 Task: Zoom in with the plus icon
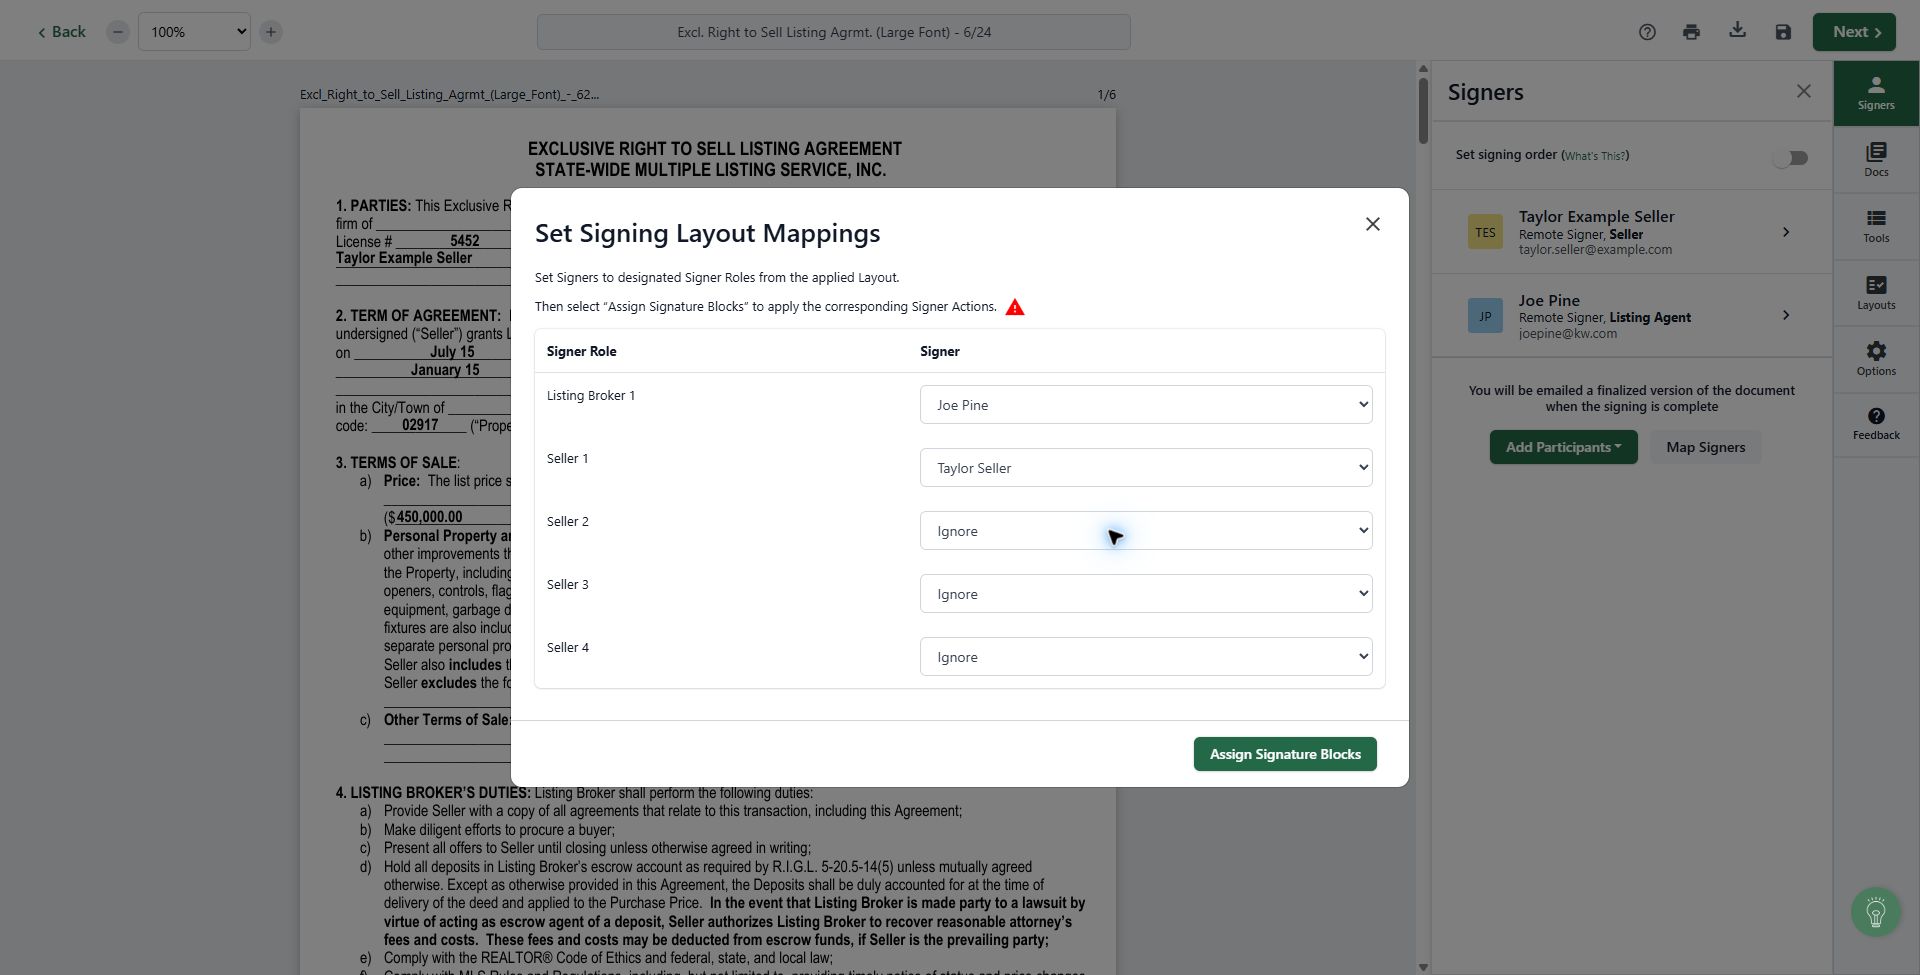pos(270,32)
